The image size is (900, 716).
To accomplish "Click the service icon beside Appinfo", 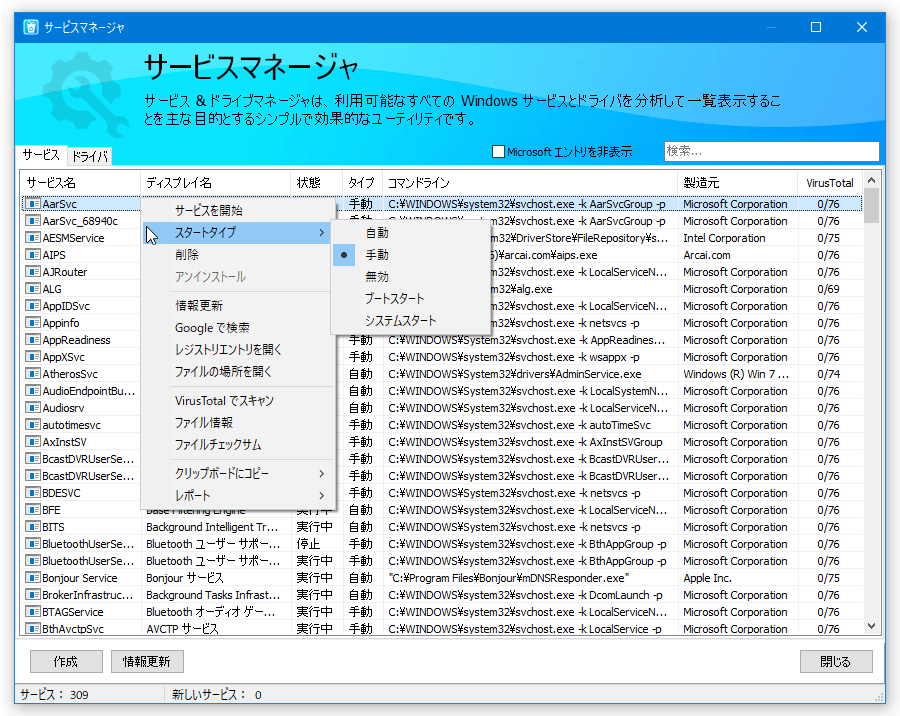I will point(33,323).
